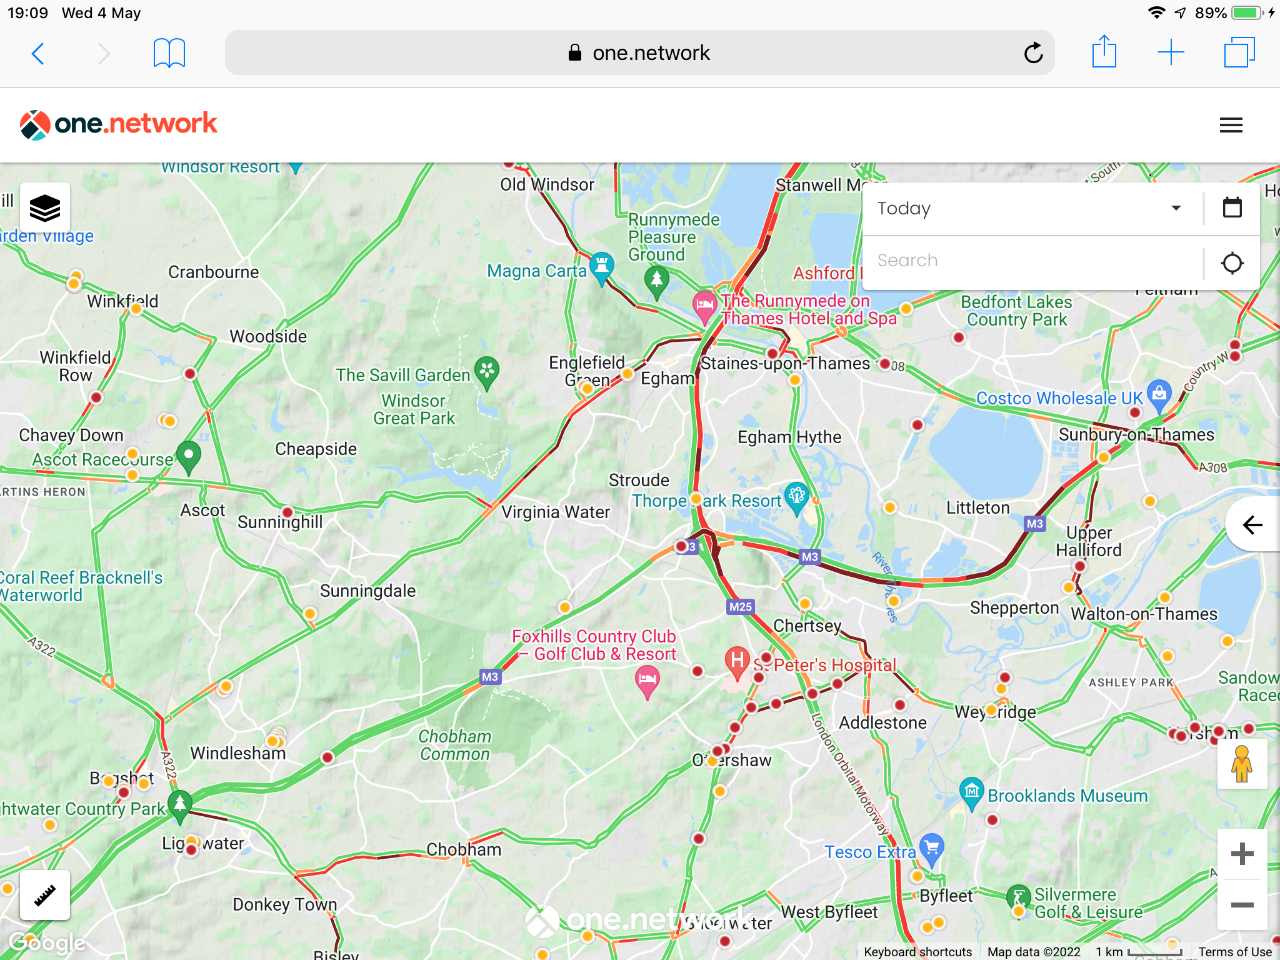
Task: Reload the one.network page
Action: tap(1033, 53)
